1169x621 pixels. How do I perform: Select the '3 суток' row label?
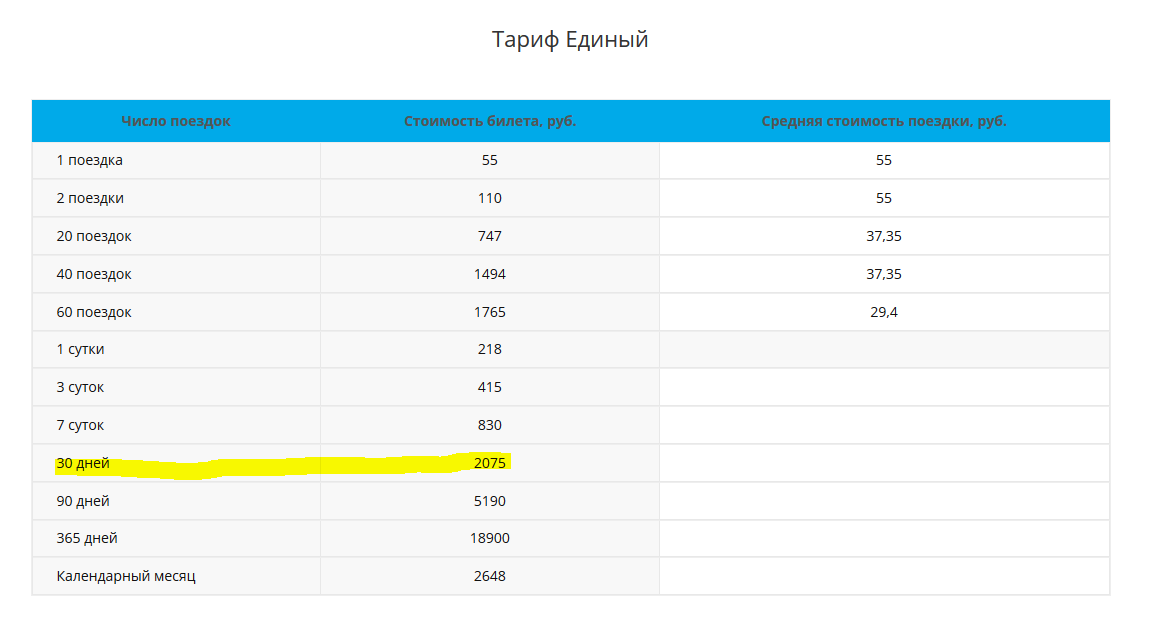(81, 387)
